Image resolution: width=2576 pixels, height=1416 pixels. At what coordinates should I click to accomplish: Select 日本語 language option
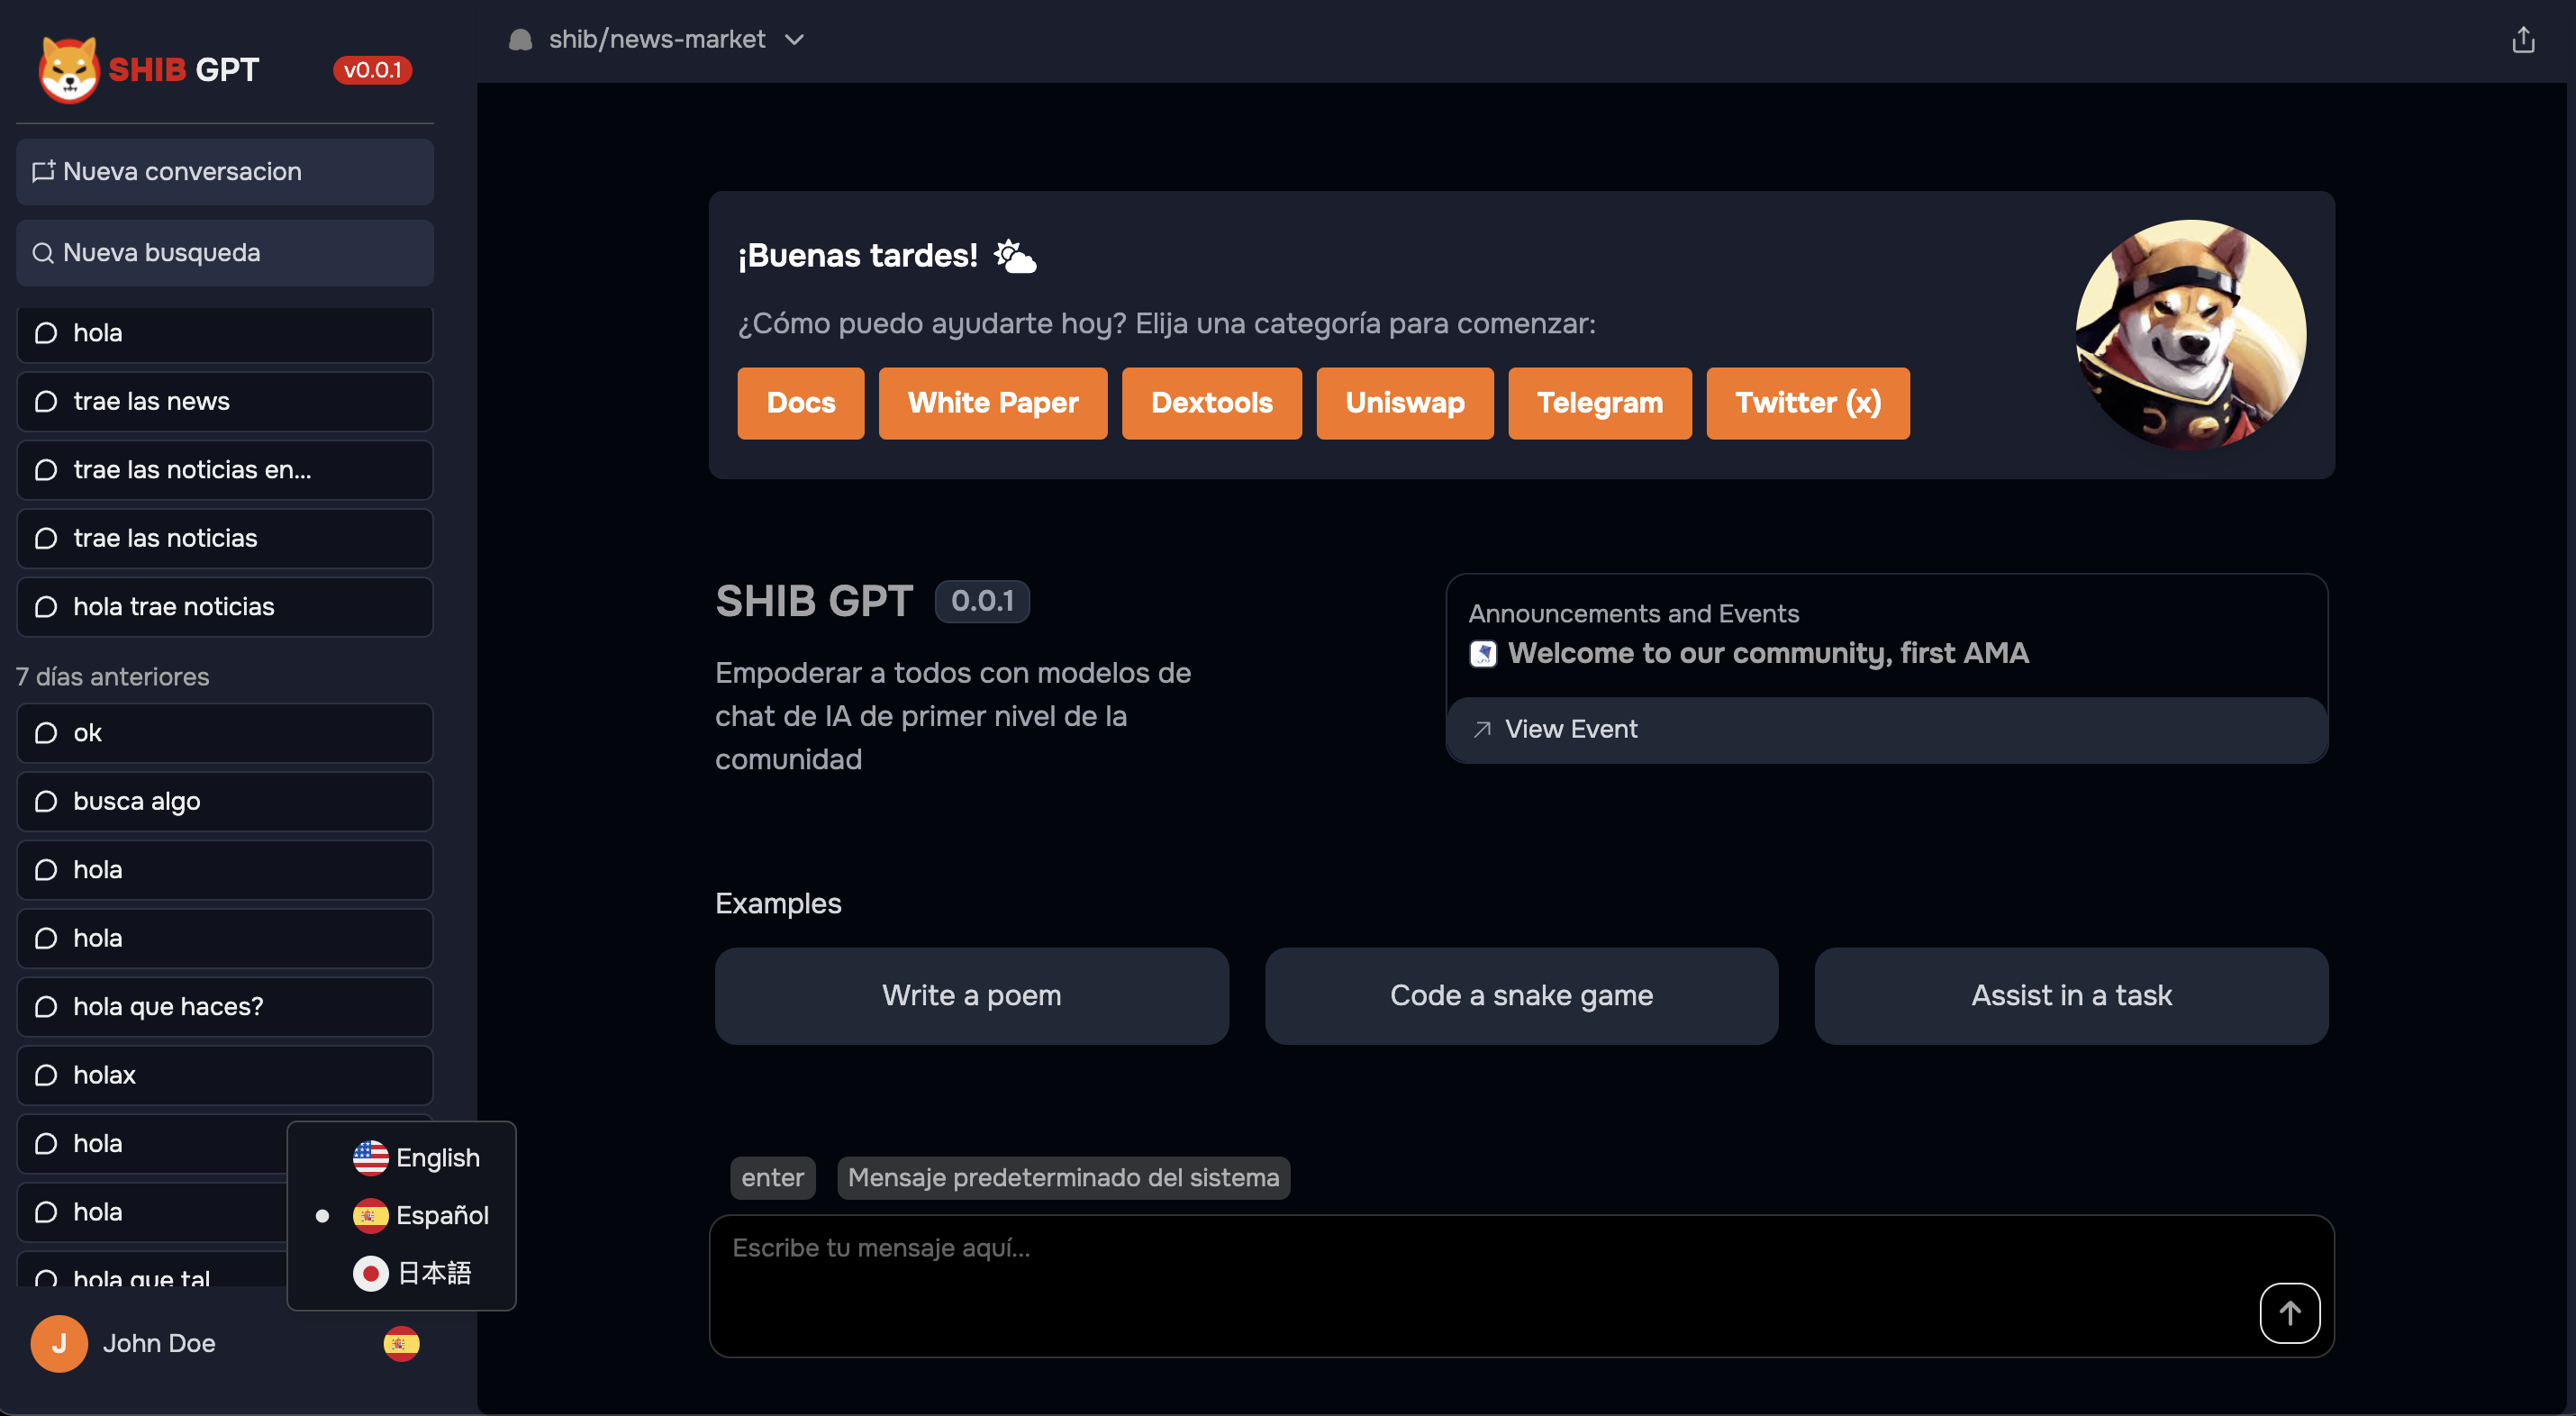(413, 1271)
